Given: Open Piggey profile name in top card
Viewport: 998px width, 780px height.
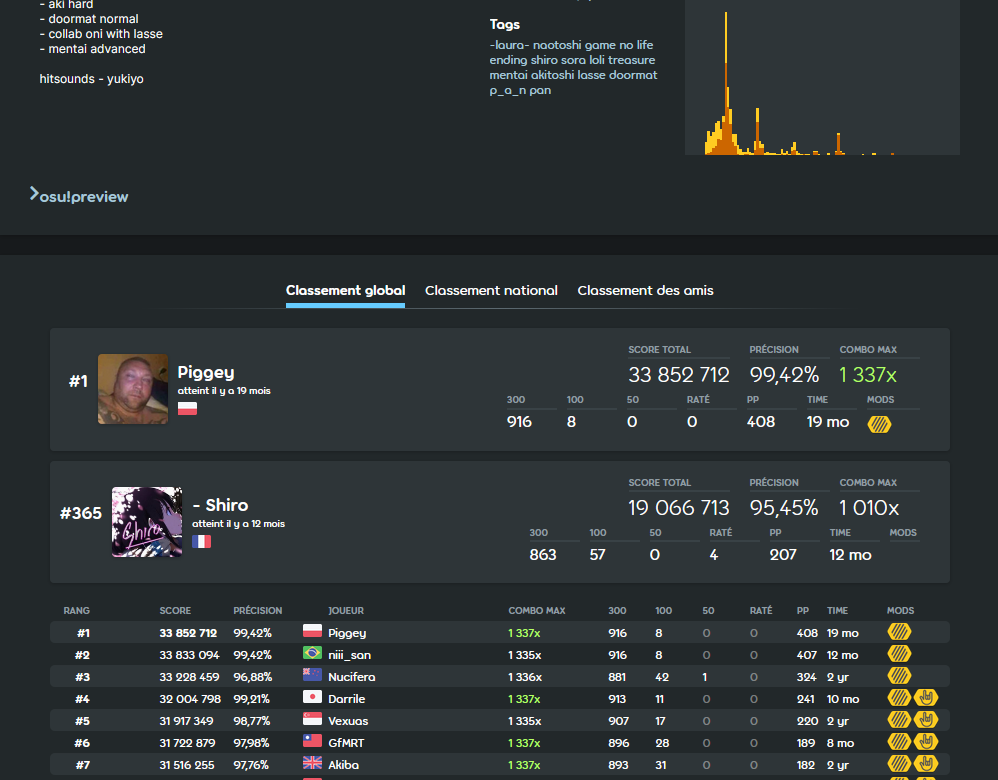Looking at the screenshot, I should (206, 372).
